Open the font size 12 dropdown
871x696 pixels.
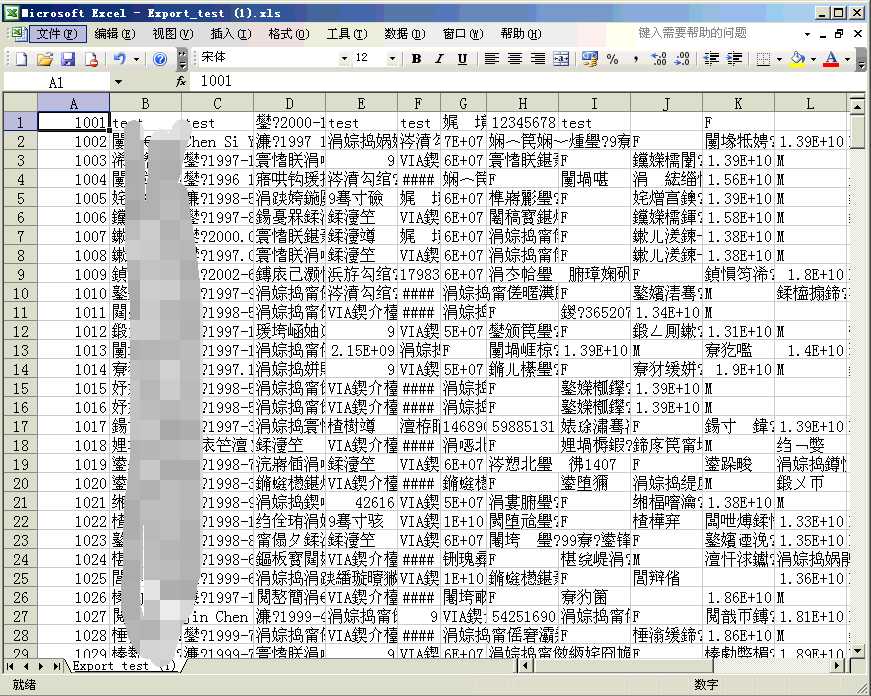pos(392,58)
